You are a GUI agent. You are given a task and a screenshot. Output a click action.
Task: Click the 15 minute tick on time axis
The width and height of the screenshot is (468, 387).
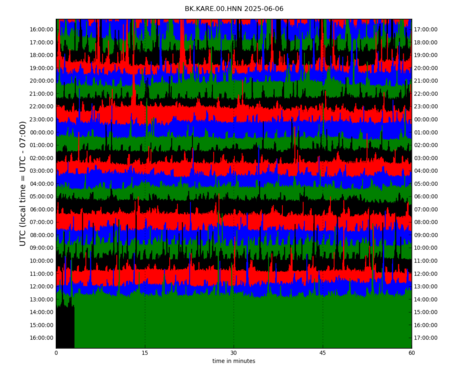point(145,353)
